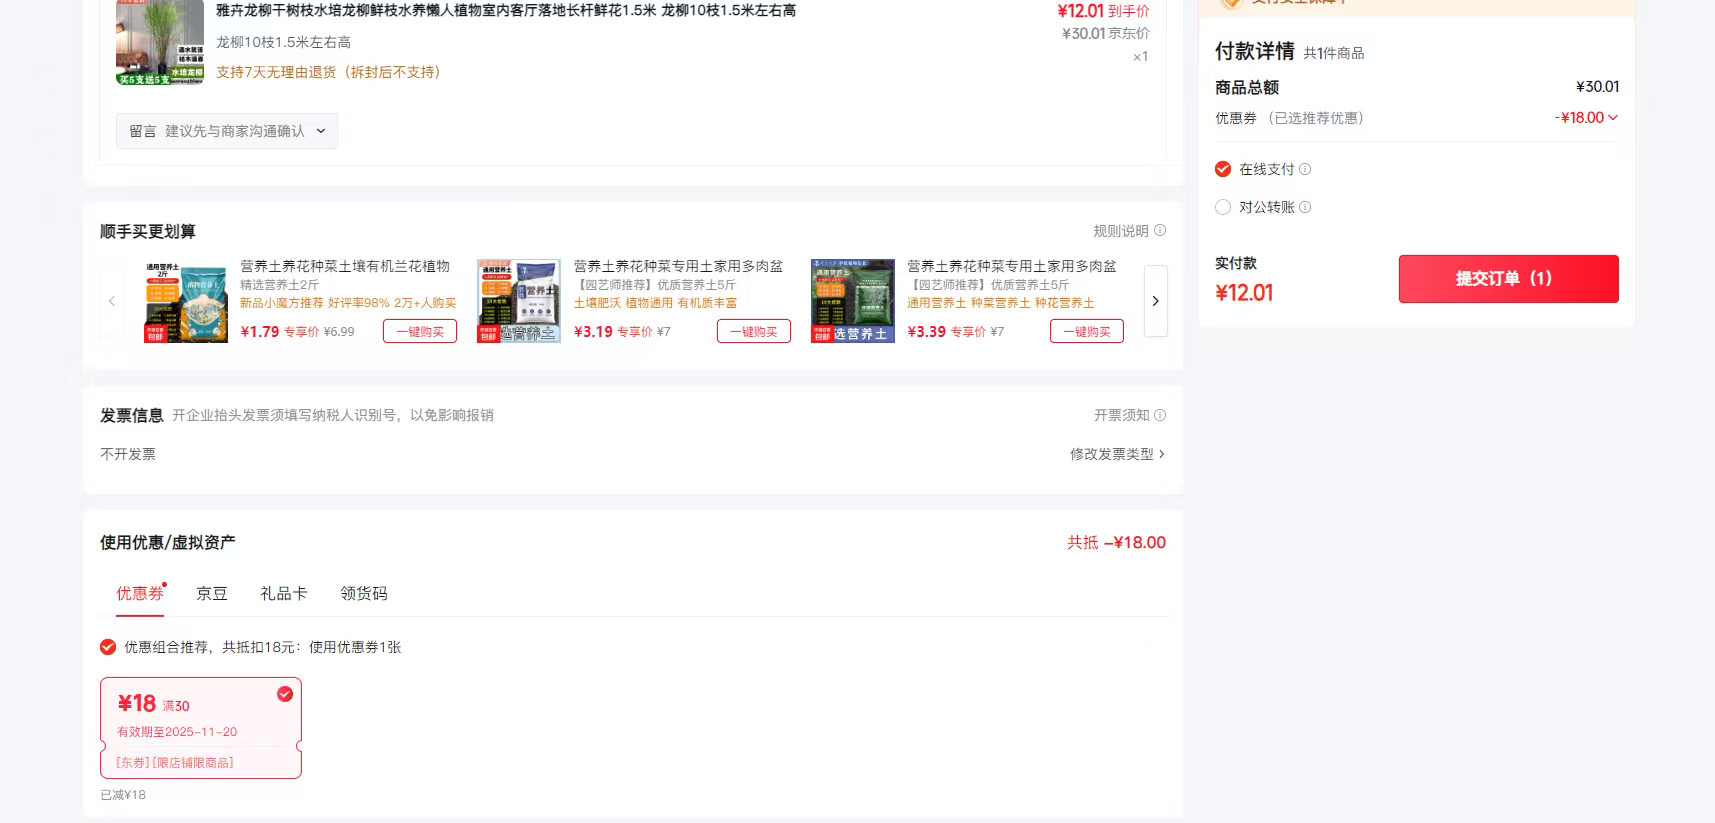
Task: Open the ¥3.39 green soil bag image
Action: point(852,301)
